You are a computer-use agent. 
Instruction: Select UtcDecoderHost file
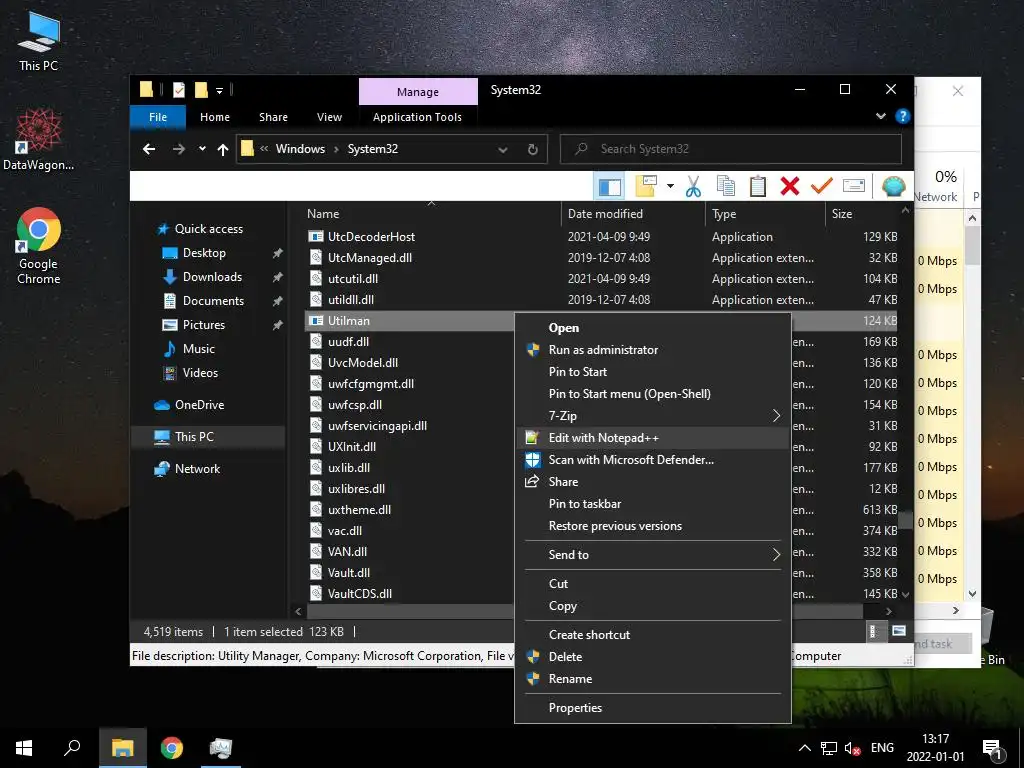pos(371,236)
